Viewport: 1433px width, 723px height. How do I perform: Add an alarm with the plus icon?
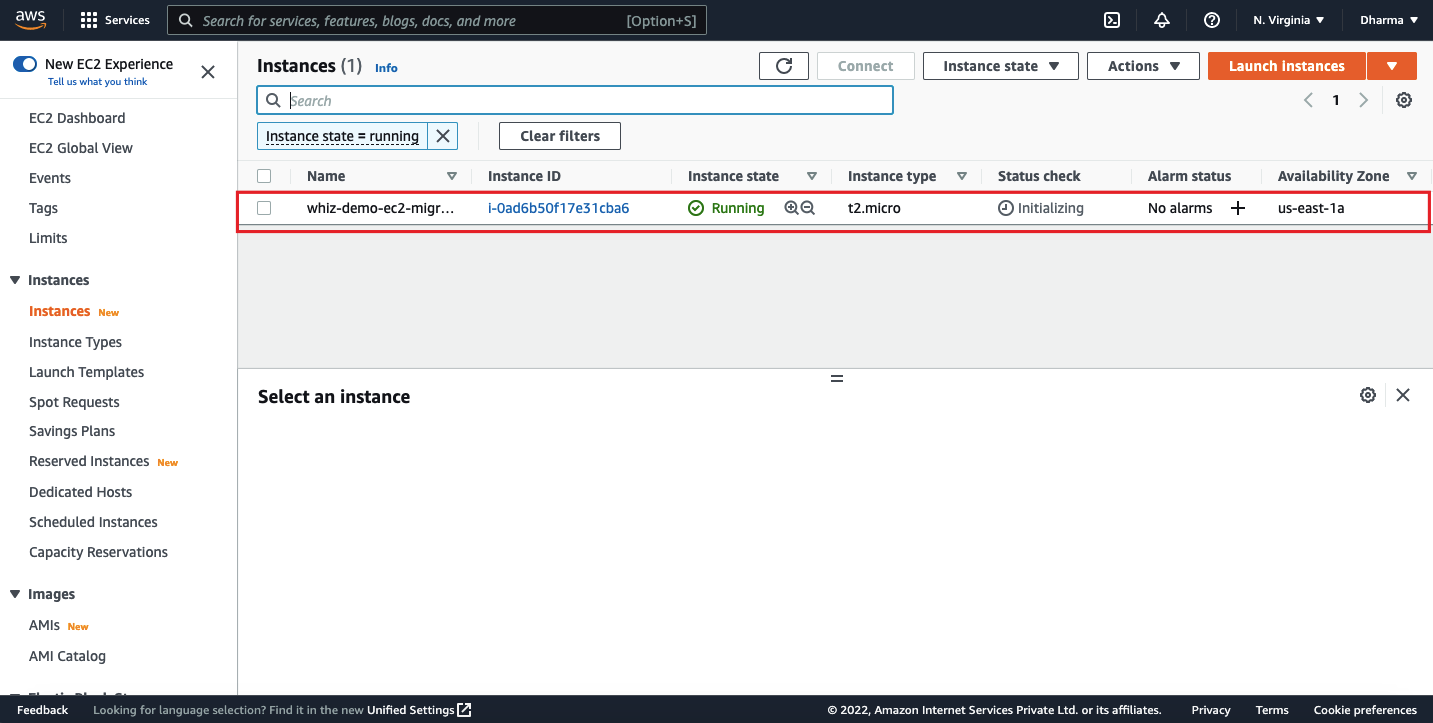pos(1237,208)
